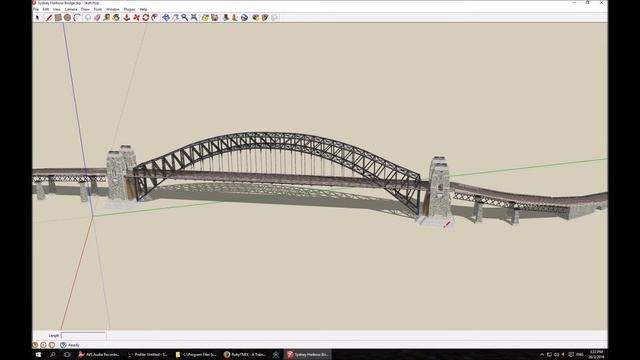
Task: Switch to RailsTMX browser taskbar window
Action: (x=244, y=355)
